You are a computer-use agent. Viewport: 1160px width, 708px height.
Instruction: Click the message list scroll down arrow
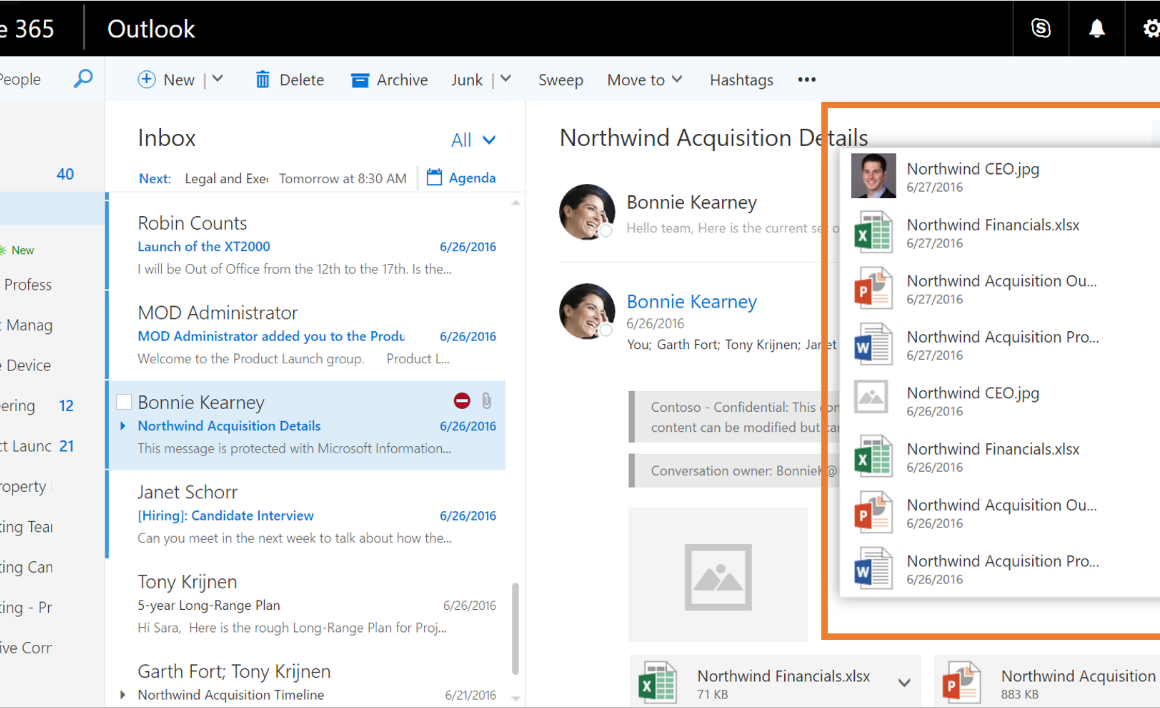tap(516, 698)
